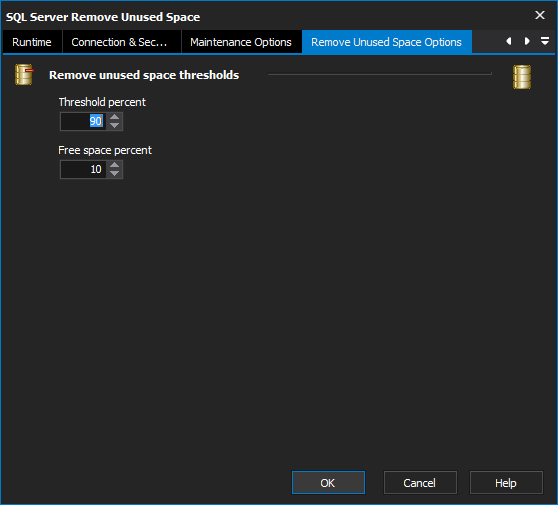The width and height of the screenshot is (558, 505).
Task: Decrease Free space percent value
Action: (115, 174)
